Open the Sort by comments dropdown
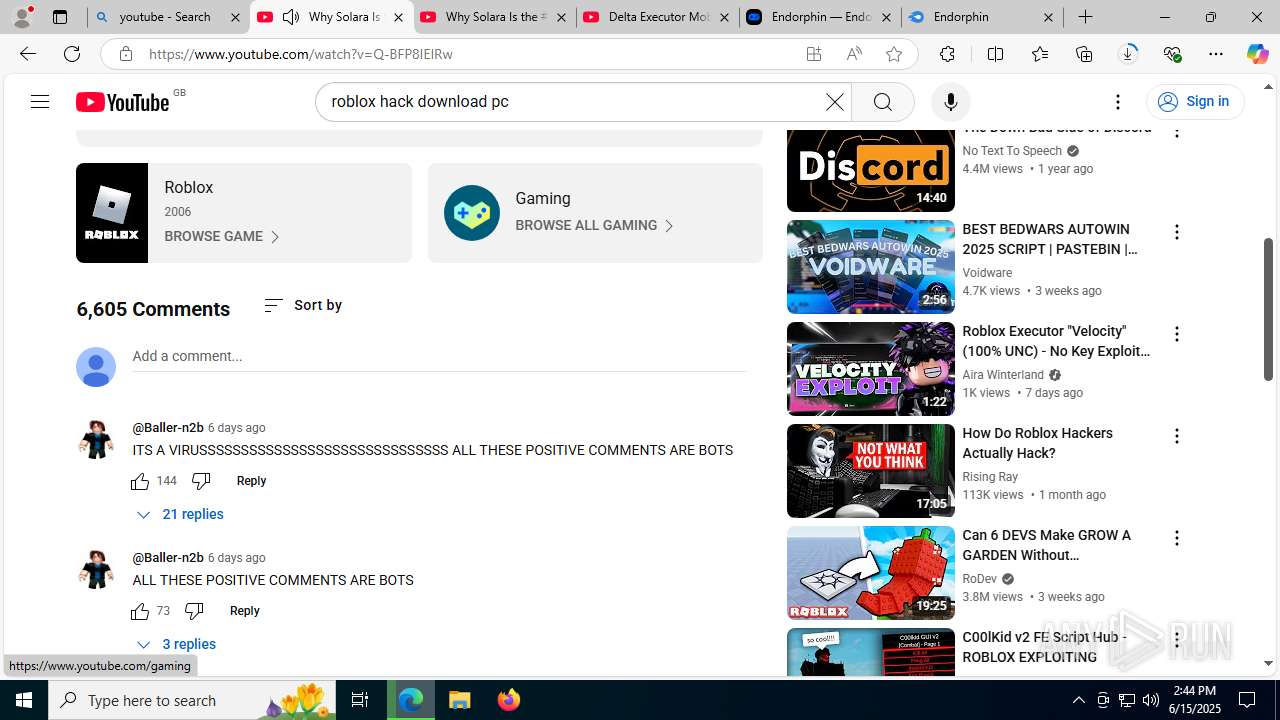This screenshot has height=720, width=1280. [x=303, y=305]
